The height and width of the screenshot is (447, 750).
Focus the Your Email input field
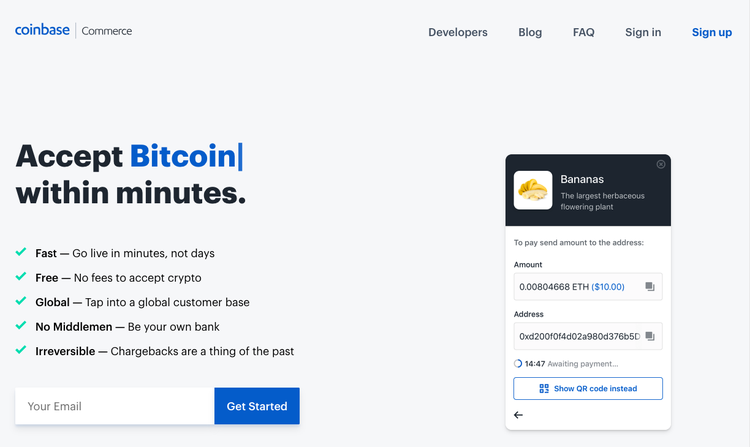[115, 406]
